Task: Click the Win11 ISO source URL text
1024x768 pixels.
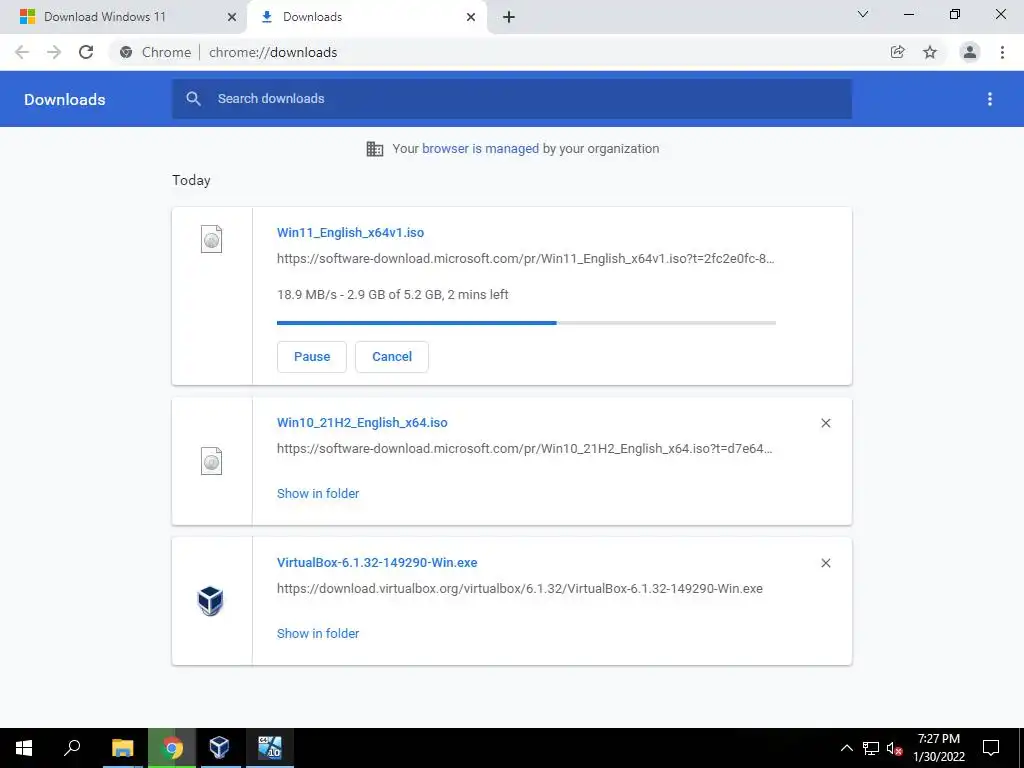Action: click(526, 259)
